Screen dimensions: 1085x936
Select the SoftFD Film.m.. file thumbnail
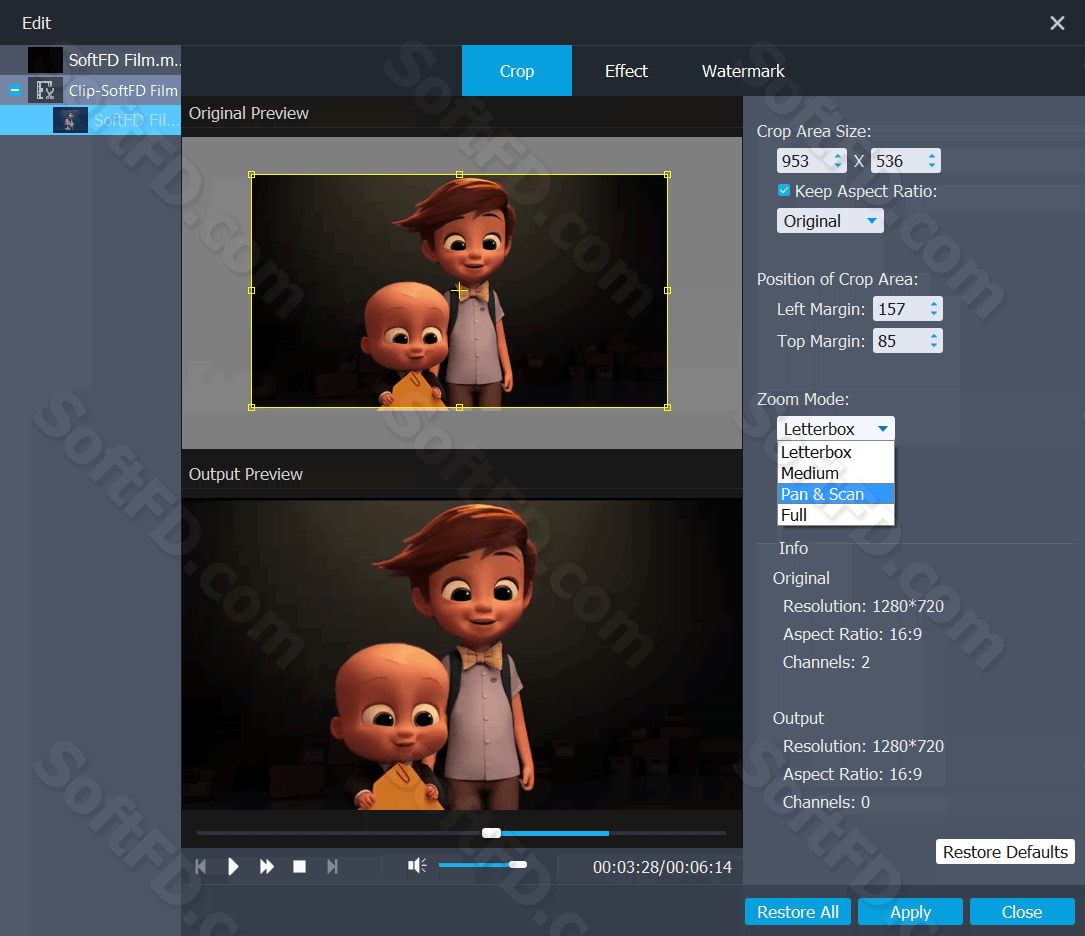click(45, 60)
